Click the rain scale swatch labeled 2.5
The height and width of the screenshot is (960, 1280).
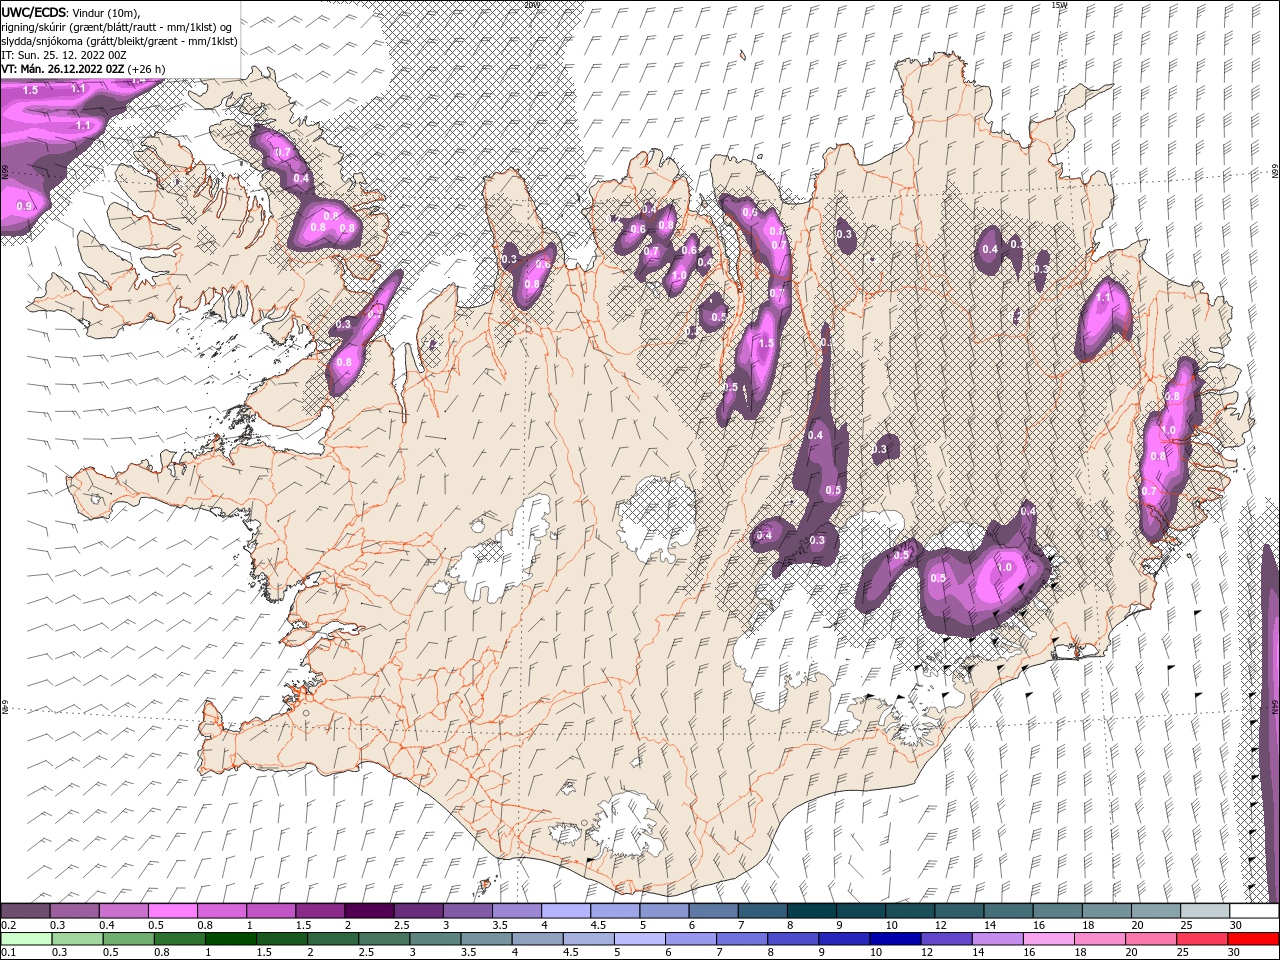click(x=385, y=939)
